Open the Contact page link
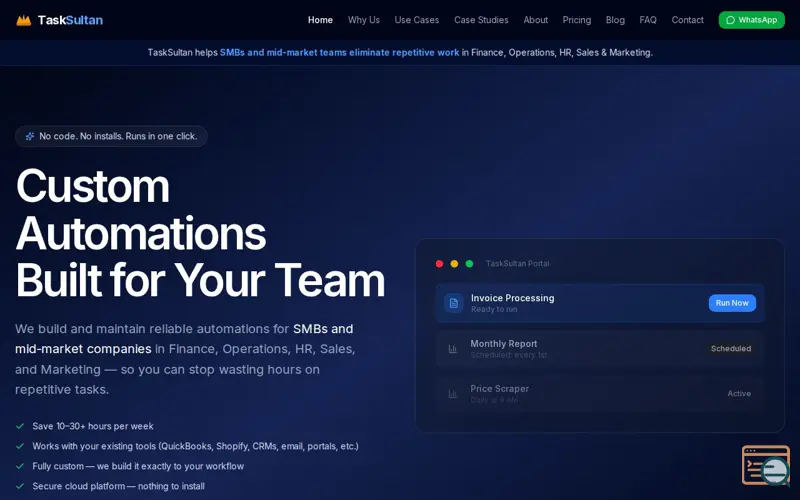The height and width of the screenshot is (500, 800). [687, 20]
